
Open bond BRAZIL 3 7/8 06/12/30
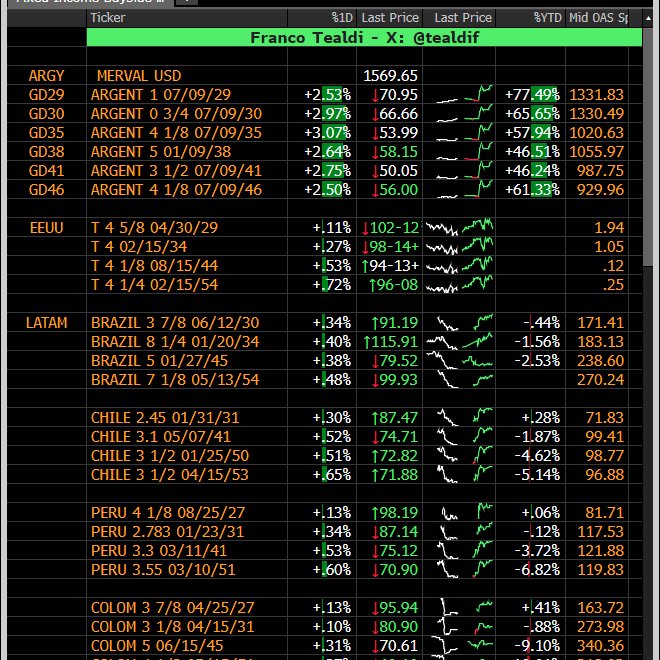175,322
